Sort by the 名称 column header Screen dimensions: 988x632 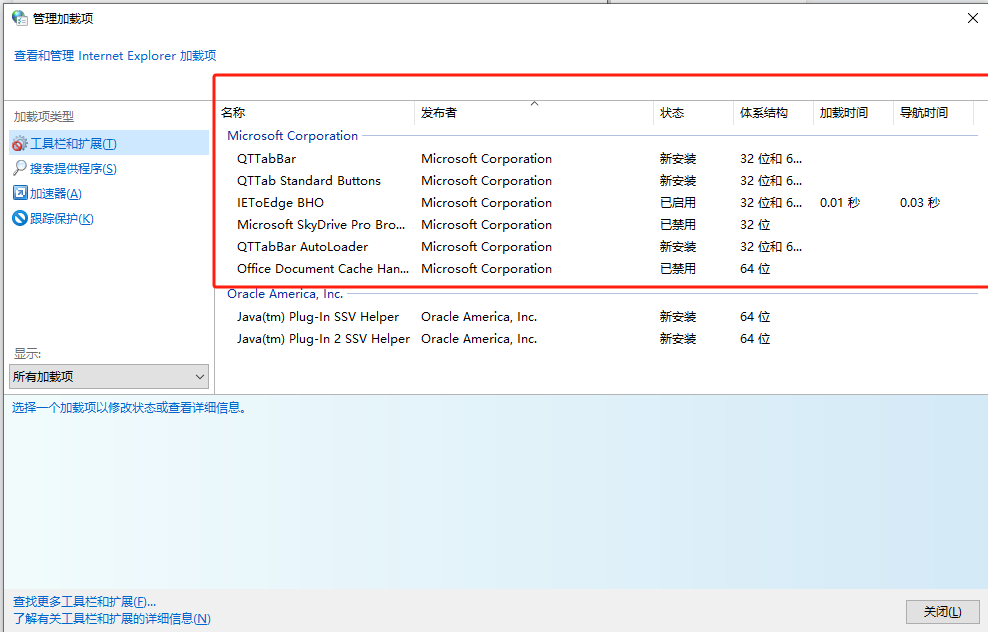pos(316,113)
